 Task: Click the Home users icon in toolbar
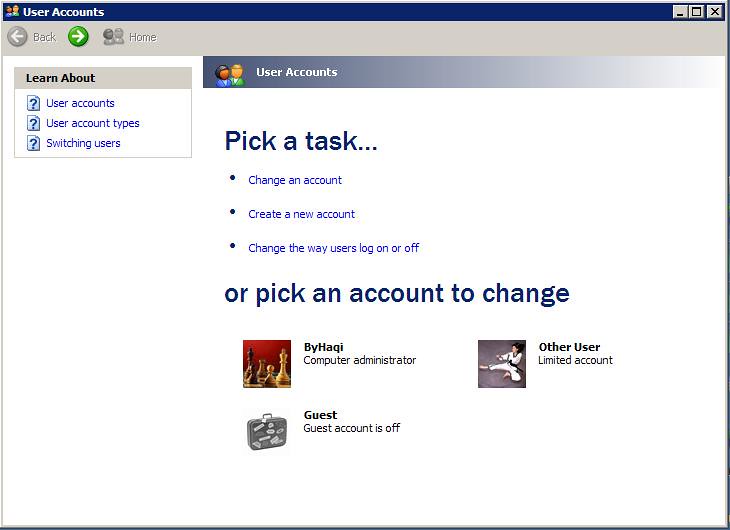tap(113, 37)
